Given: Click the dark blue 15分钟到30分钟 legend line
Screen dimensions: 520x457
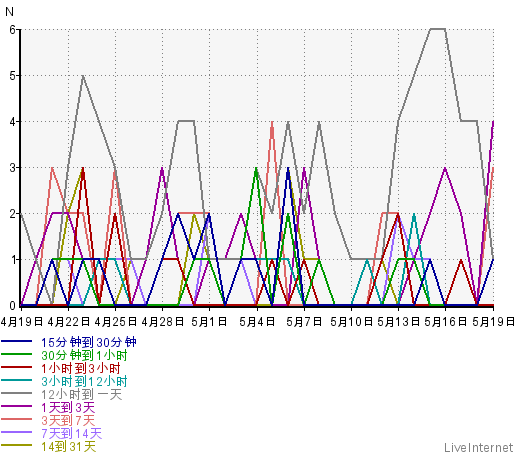Looking at the screenshot, I should coord(16,341).
